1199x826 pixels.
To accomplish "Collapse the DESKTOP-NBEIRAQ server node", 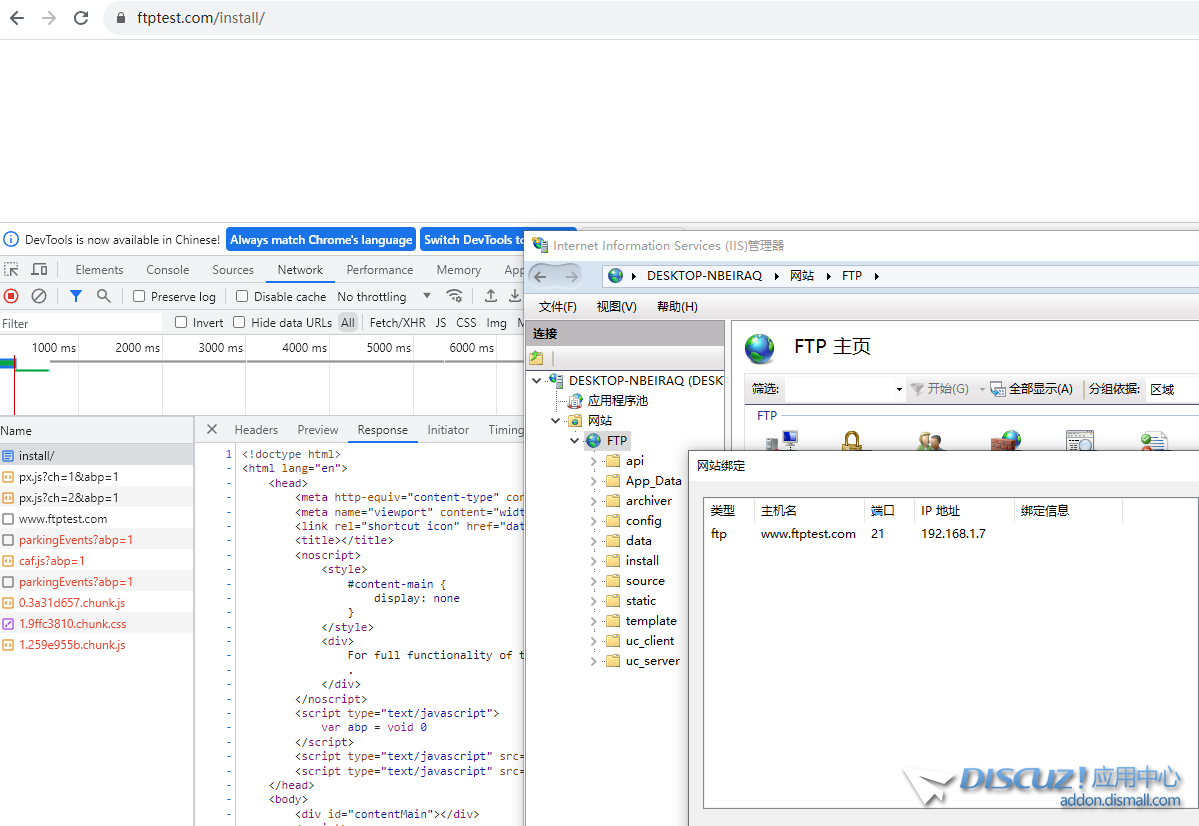I will [537, 381].
